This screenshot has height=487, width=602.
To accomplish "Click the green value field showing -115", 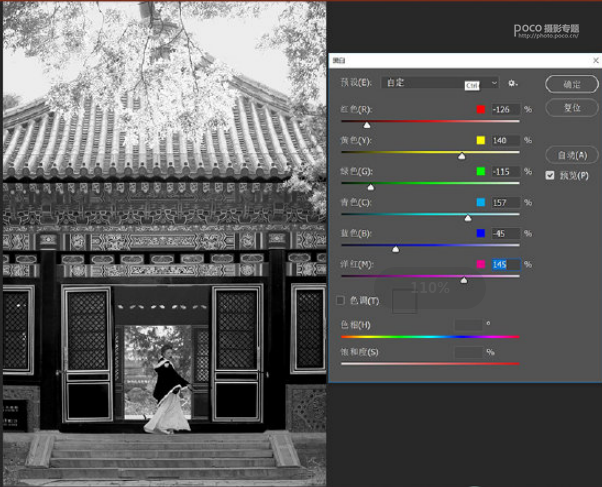I will point(506,172).
